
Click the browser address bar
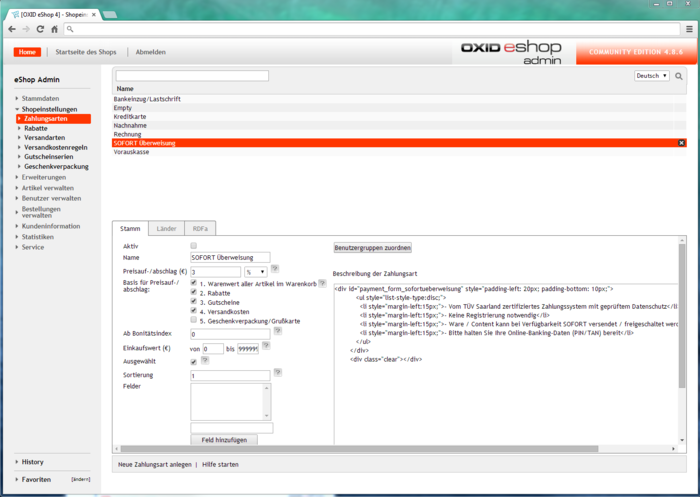pos(373,29)
